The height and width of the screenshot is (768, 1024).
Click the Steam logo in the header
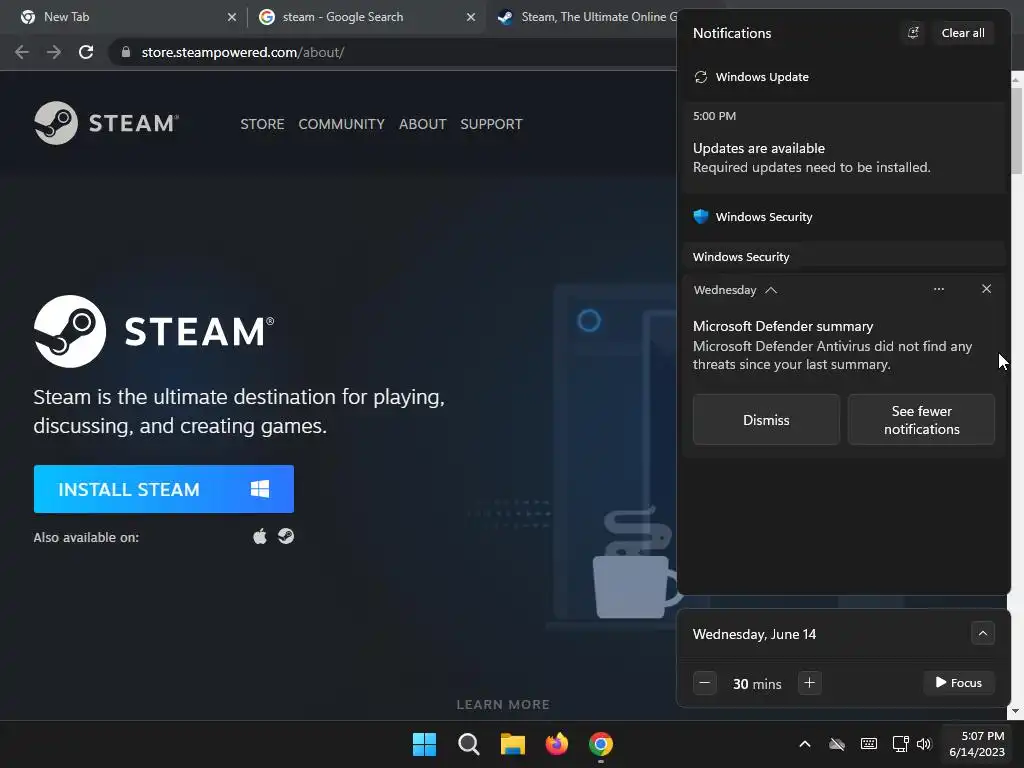click(x=106, y=123)
